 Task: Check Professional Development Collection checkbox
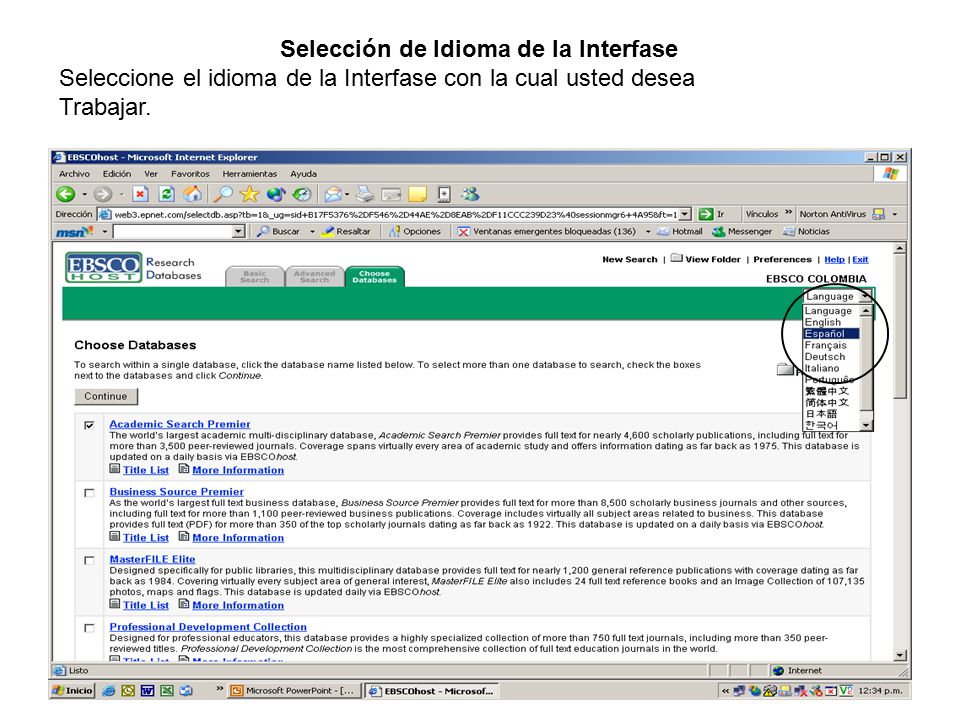pos(89,628)
